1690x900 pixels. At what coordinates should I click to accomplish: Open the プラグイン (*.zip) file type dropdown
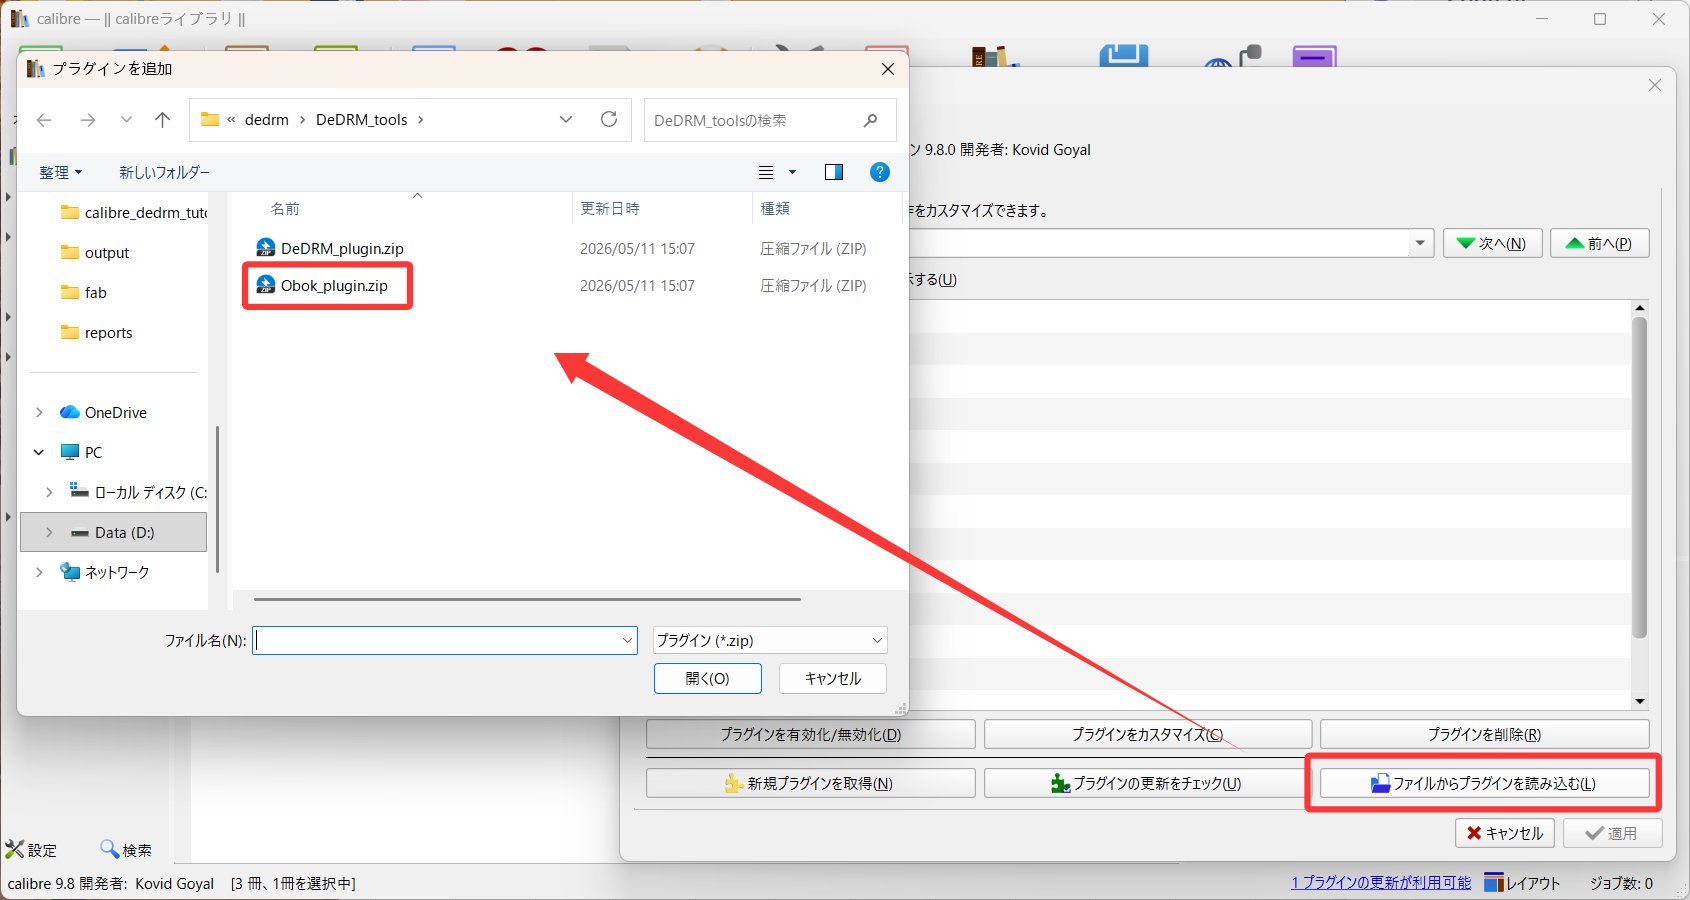tap(770, 640)
